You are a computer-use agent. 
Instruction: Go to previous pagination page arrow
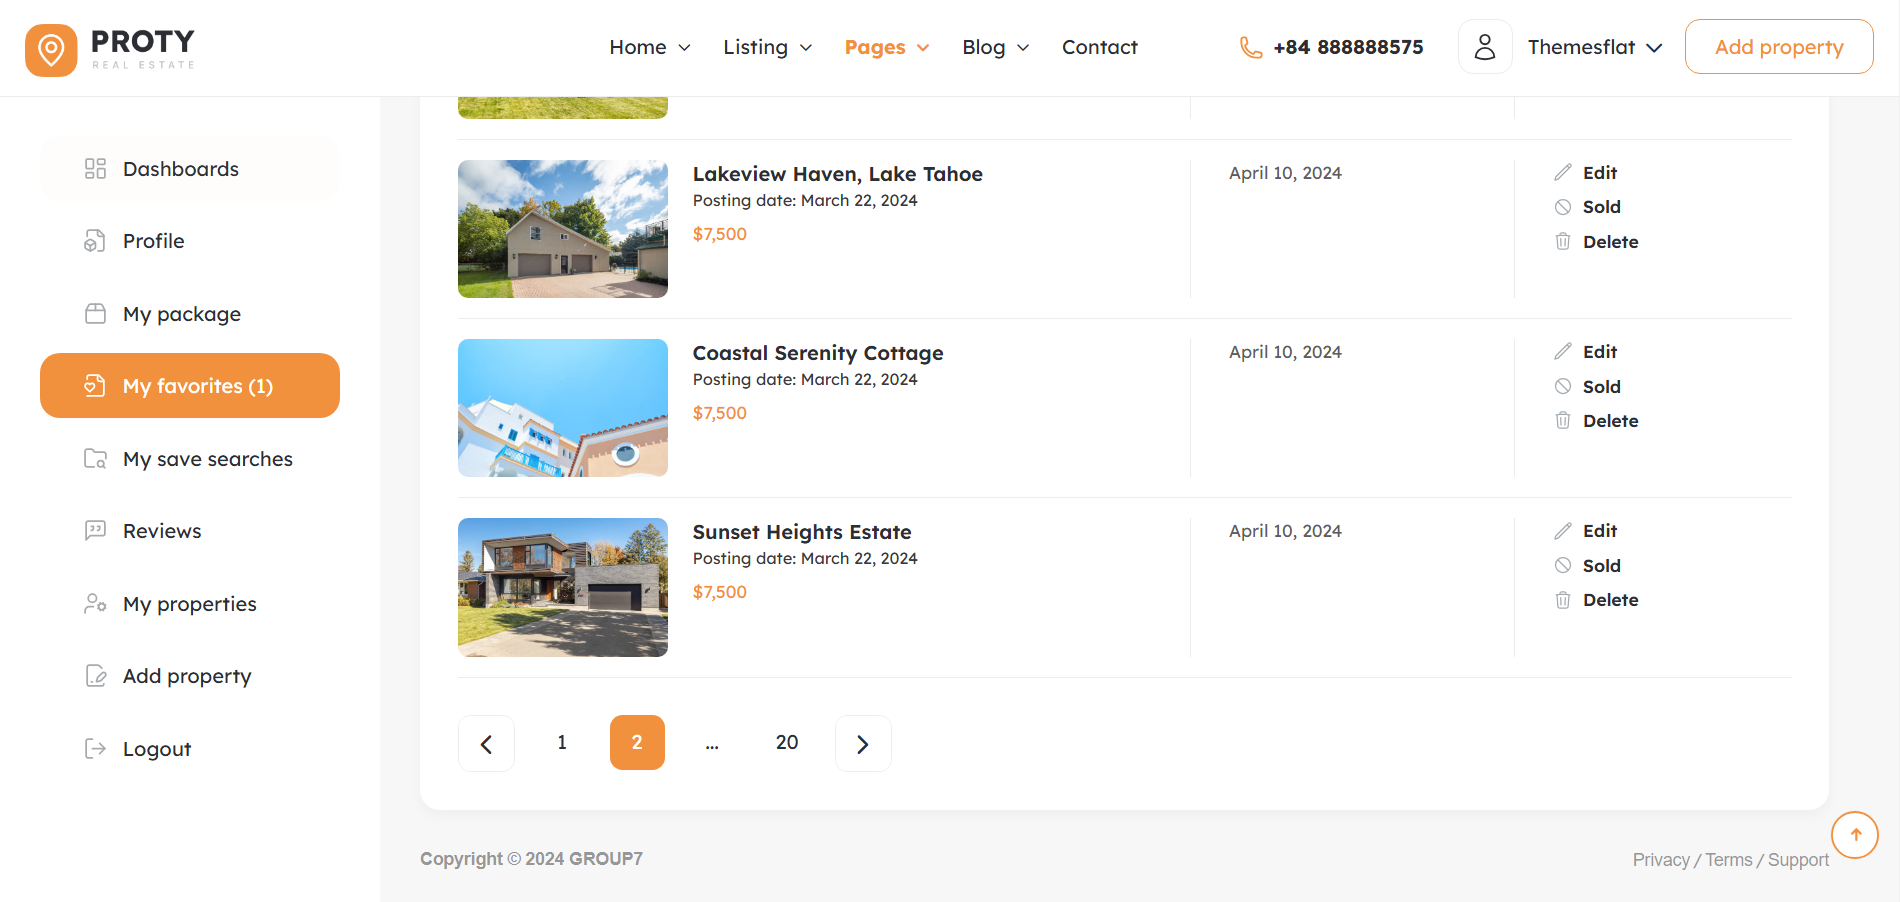coord(486,743)
